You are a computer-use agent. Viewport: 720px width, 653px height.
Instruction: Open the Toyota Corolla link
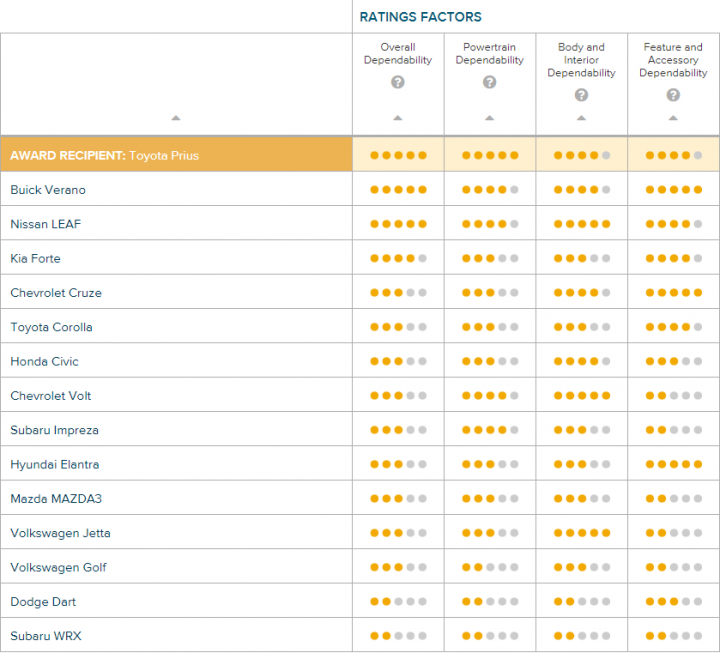click(x=51, y=327)
